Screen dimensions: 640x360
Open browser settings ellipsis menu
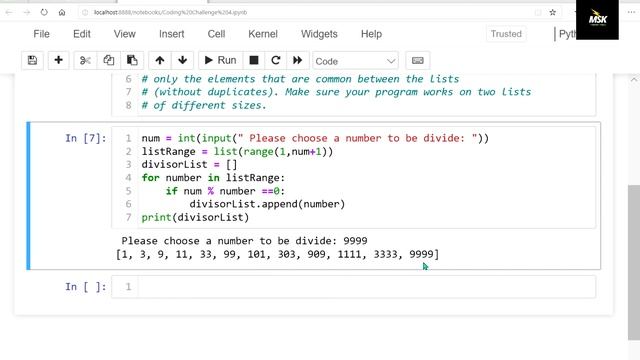[x=631, y=12]
